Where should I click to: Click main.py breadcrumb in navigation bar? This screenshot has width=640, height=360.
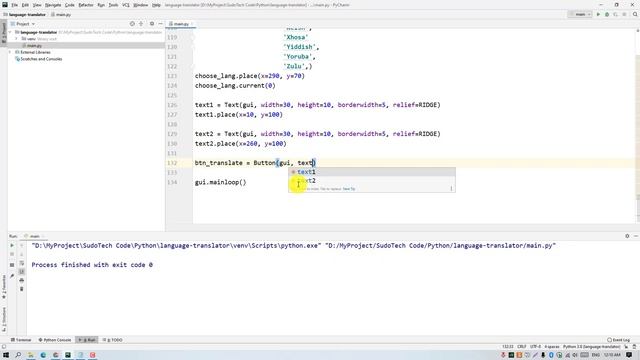pos(61,14)
